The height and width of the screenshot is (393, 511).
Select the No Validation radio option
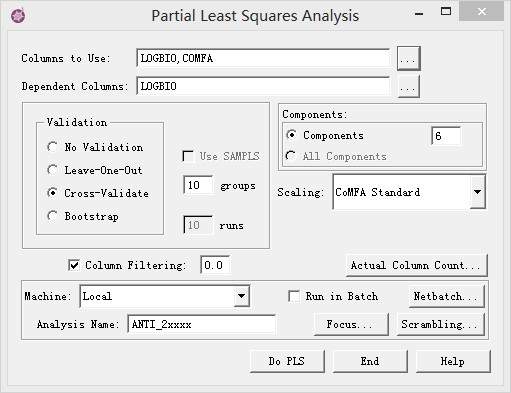pyautogui.click(x=52, y=147)
